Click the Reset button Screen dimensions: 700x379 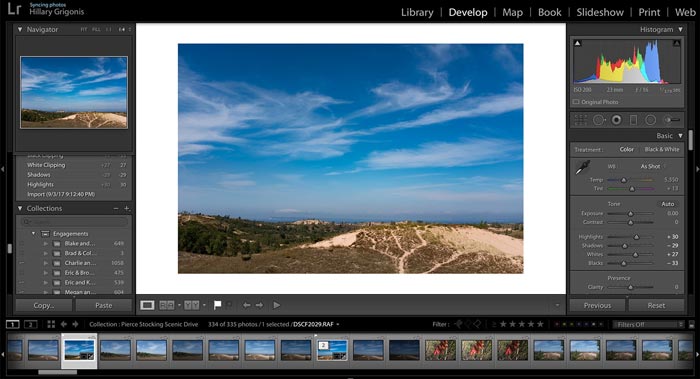point(656,305)
